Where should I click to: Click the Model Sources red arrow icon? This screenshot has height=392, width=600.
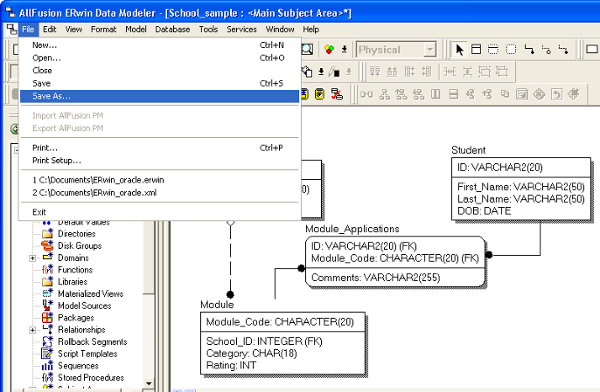[x=47, y=305]
